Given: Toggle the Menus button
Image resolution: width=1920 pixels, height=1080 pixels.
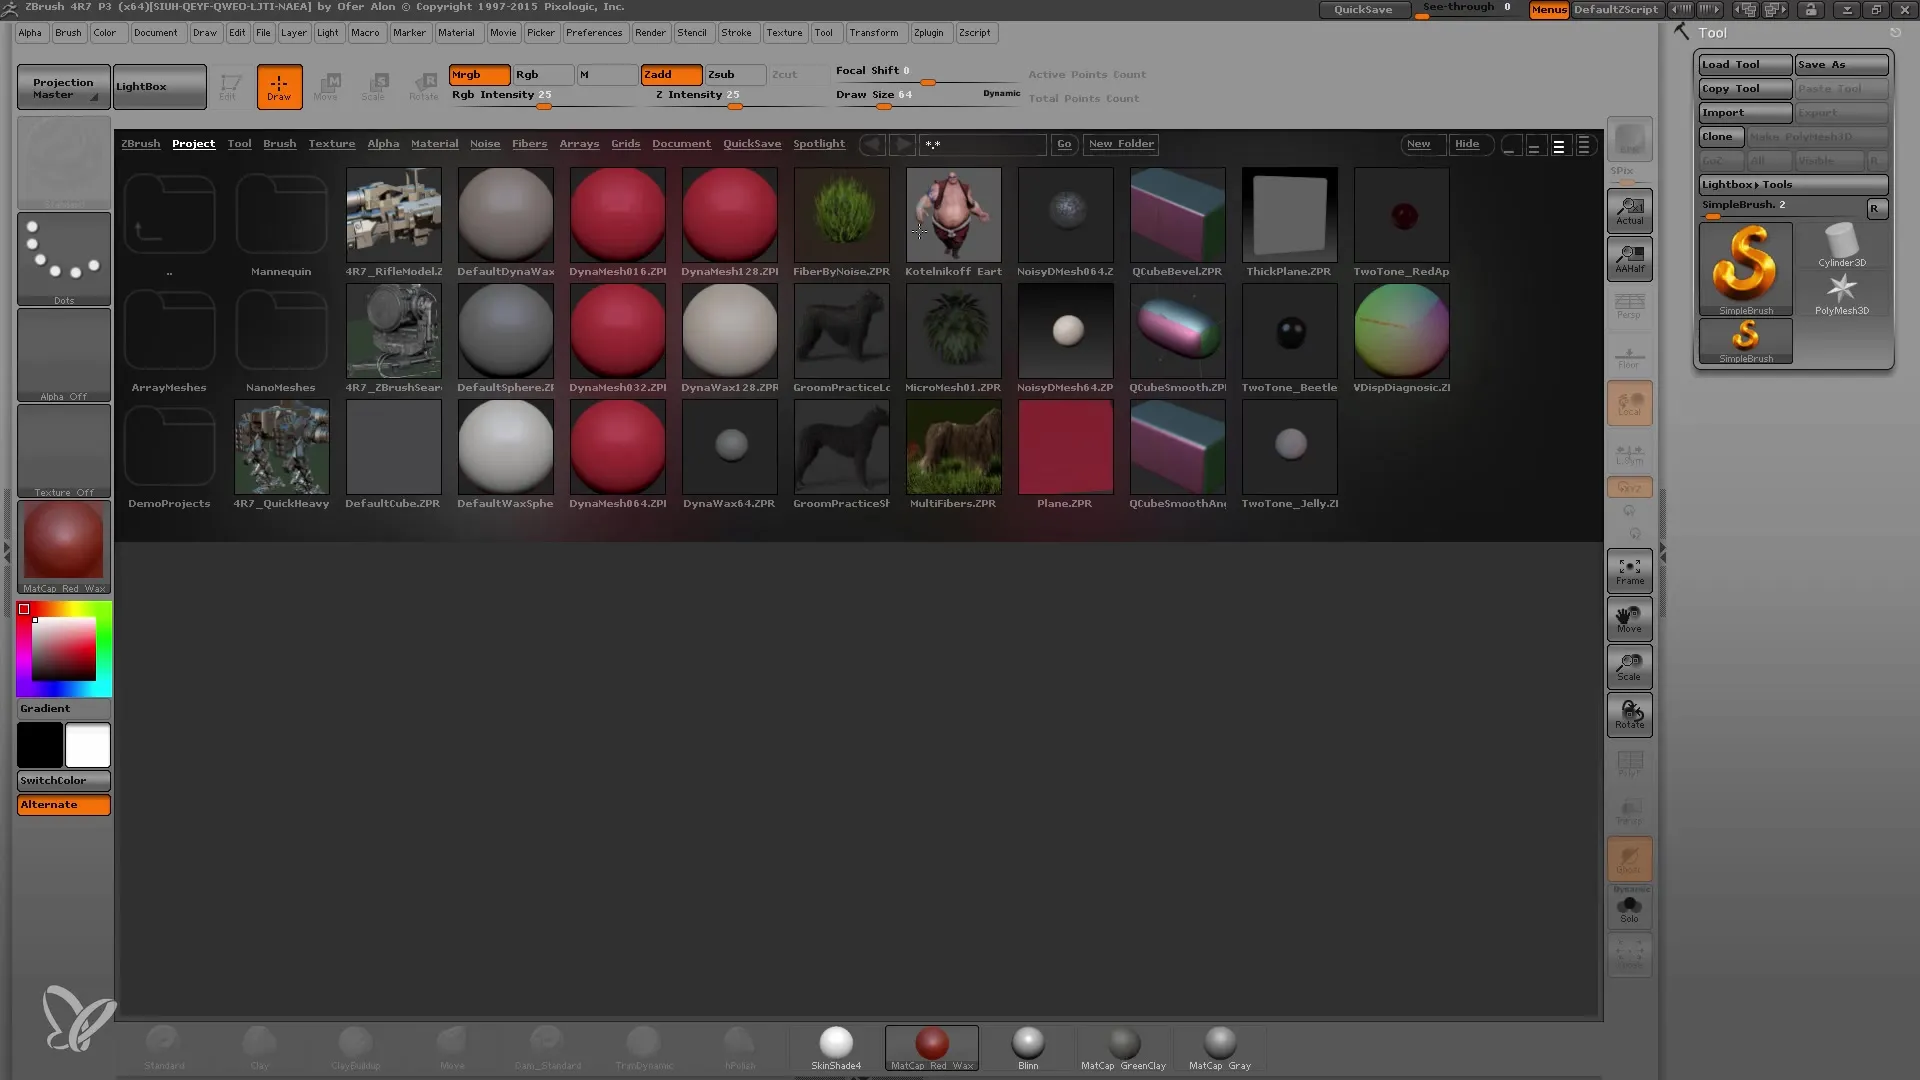Looking at the screenshot, I should (1549, 10).
